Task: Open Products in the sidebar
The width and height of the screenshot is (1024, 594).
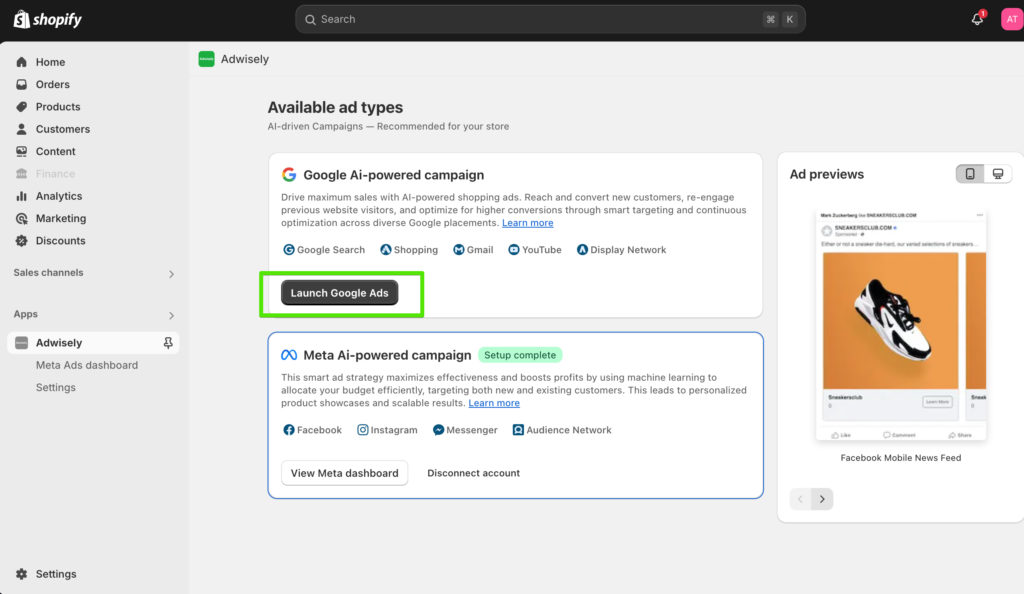Action: pos(58,106)
